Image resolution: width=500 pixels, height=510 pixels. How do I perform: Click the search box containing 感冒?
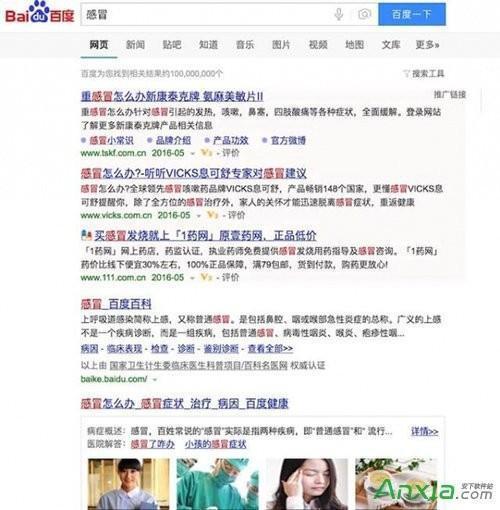click(207, 14)
